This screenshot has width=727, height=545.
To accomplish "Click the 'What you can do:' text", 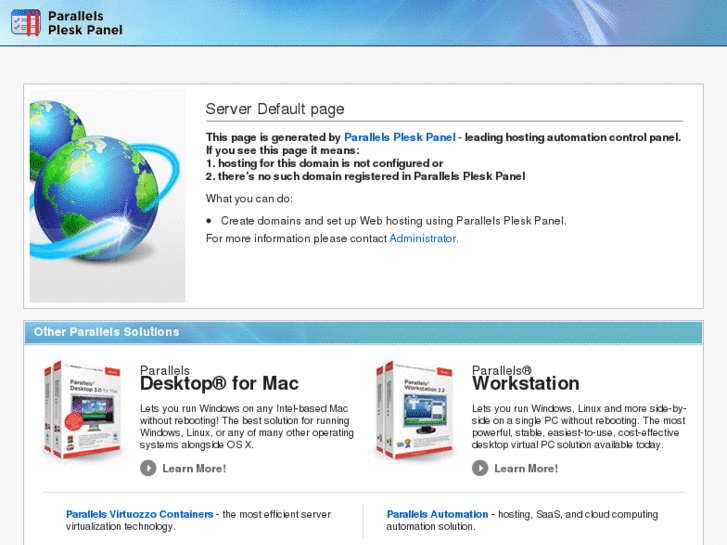I will click(249, 199).
